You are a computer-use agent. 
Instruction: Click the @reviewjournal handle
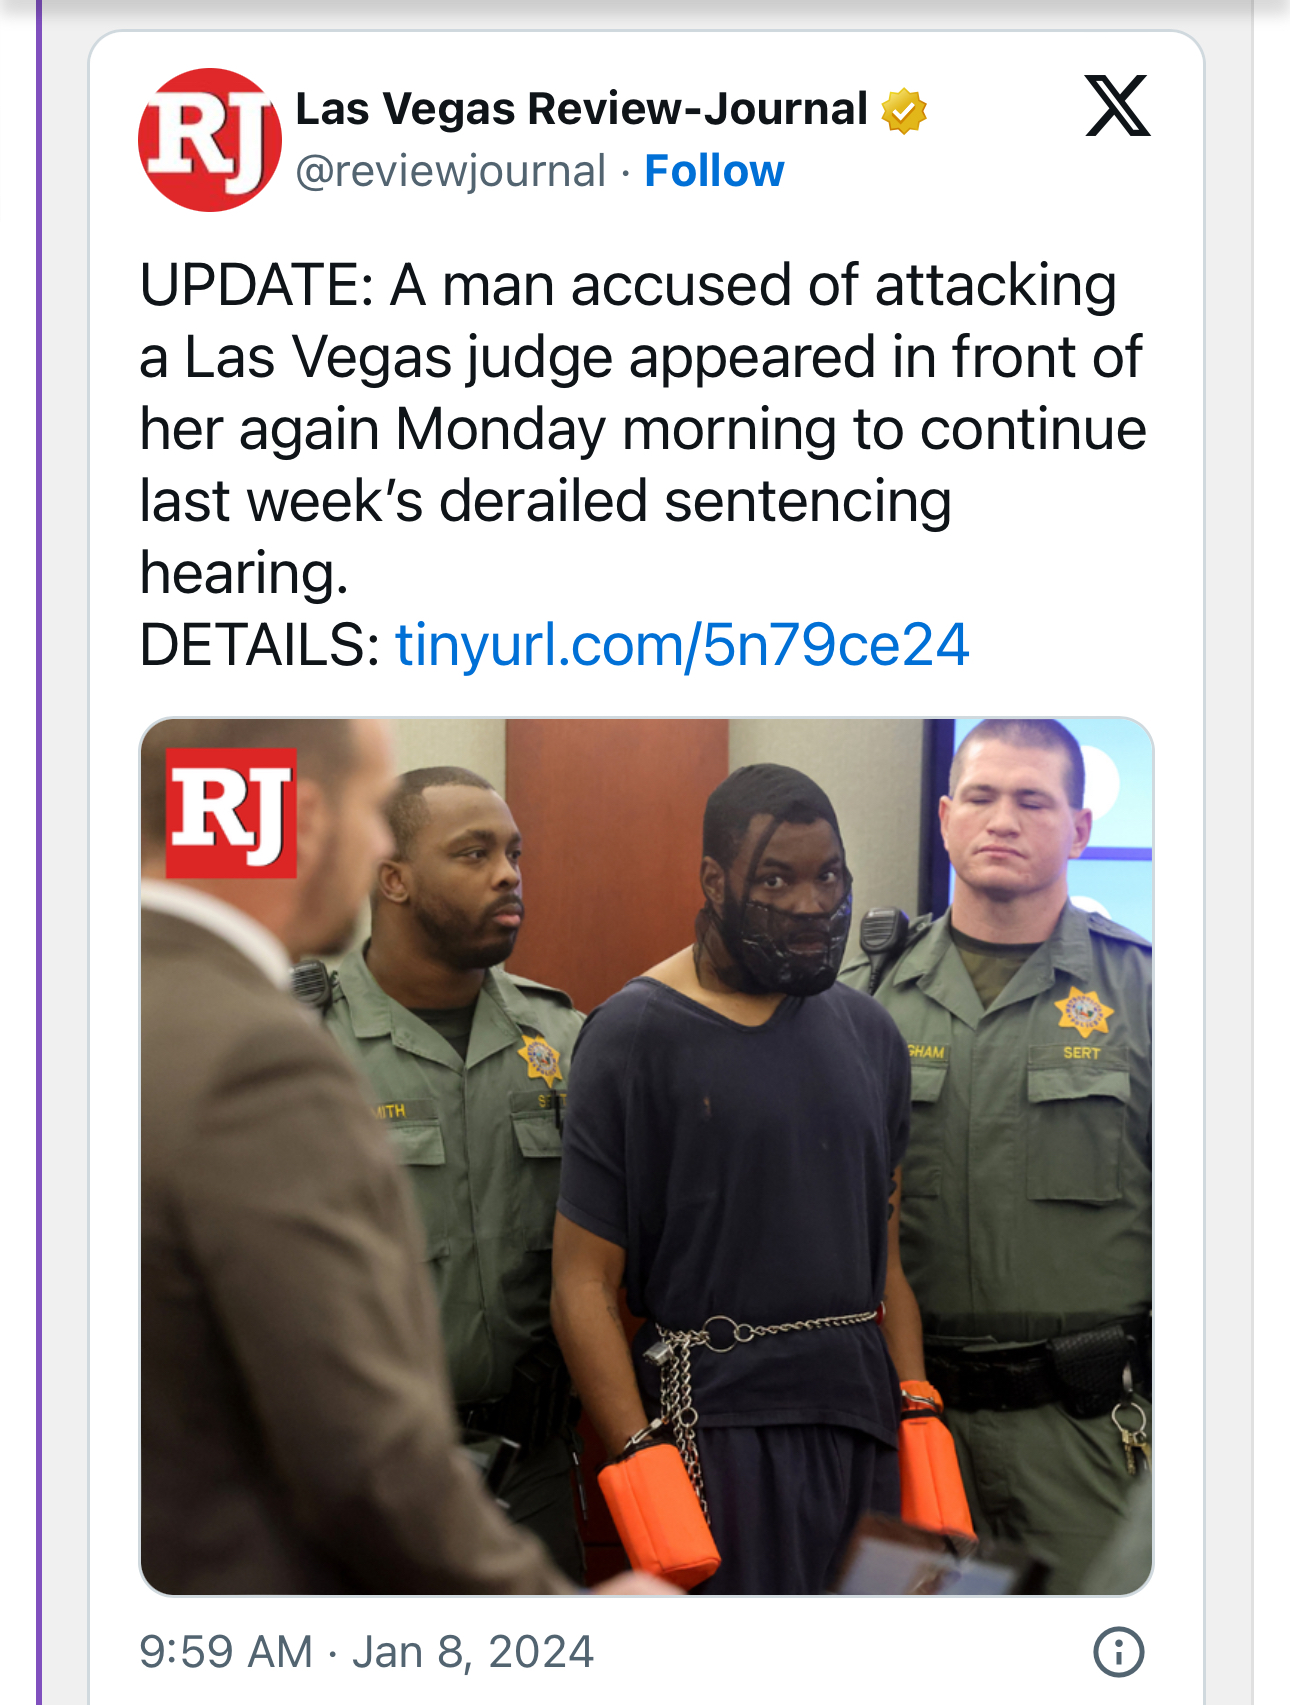pyautogui.click(x=451, y=171)
